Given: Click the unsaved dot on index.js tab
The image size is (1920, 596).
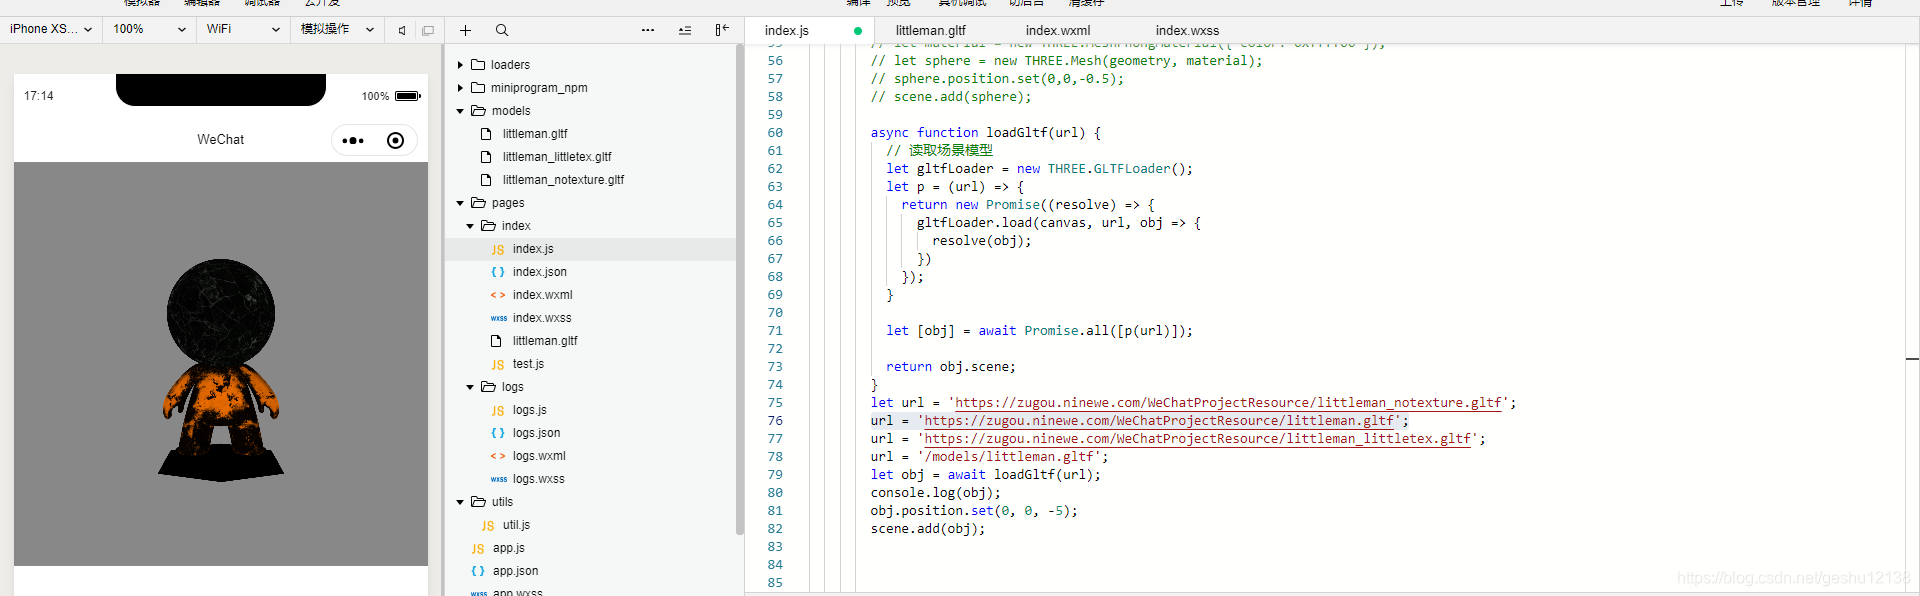Looking at the screenshot, I should (858, 31).
